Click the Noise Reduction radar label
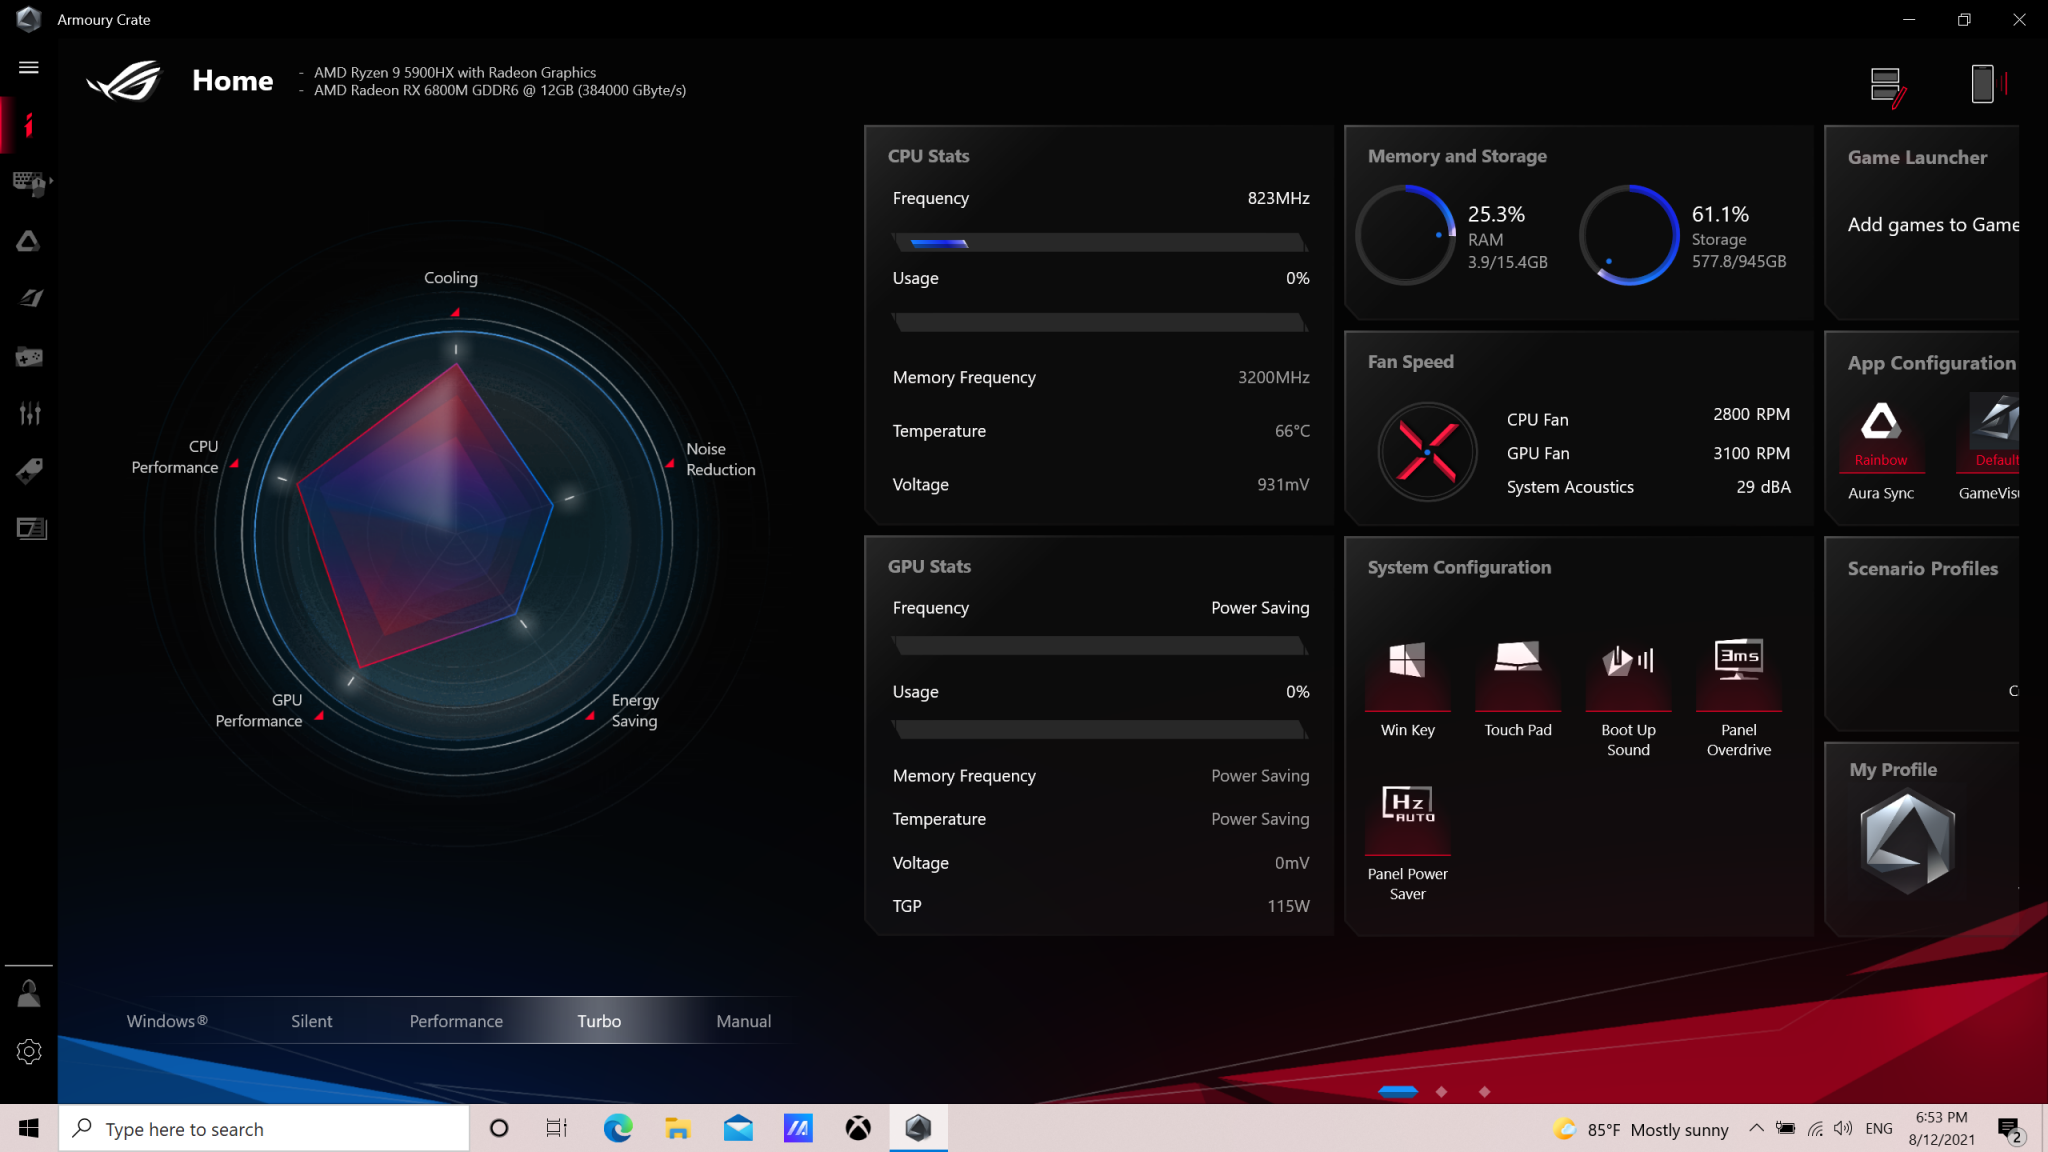Viewport: 2048px width, 1152px height. tap(720, 459)
